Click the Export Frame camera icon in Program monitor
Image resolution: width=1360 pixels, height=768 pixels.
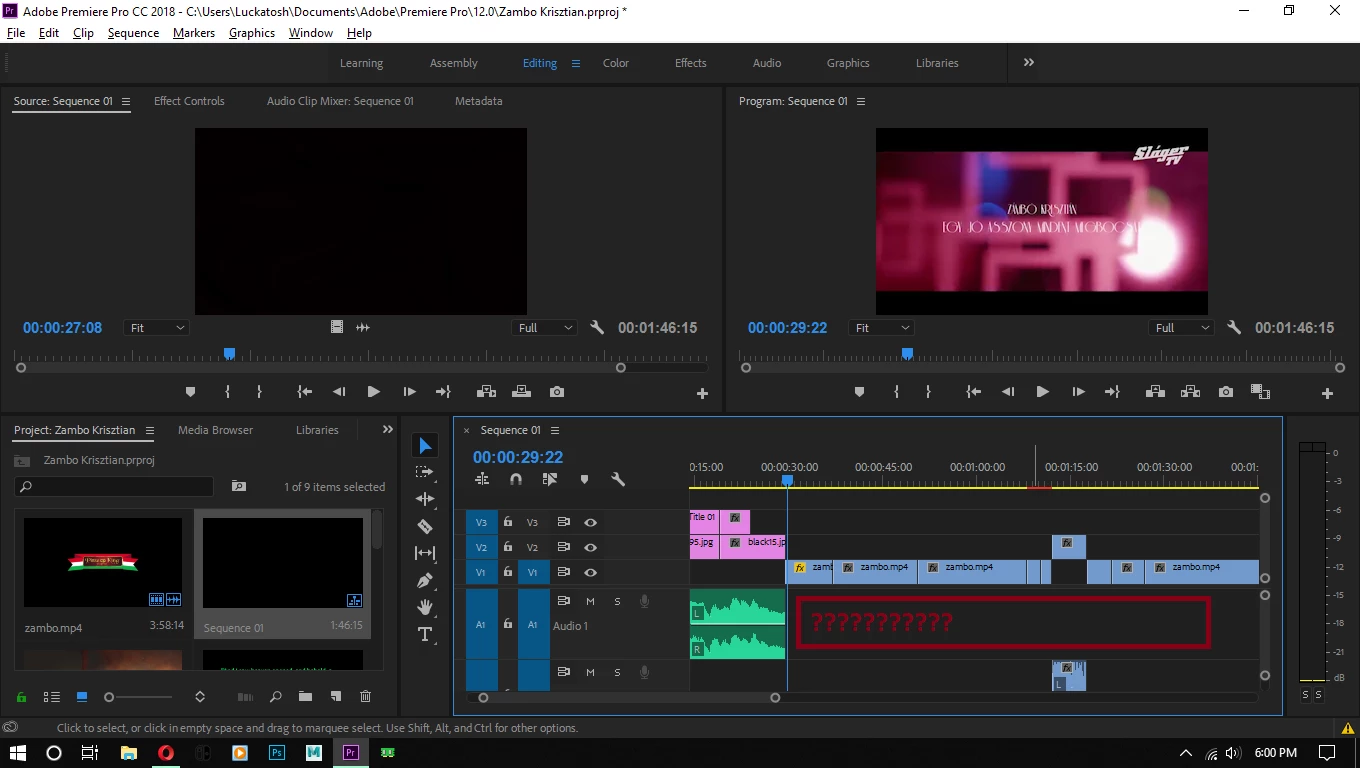[x=1226, y=392]
